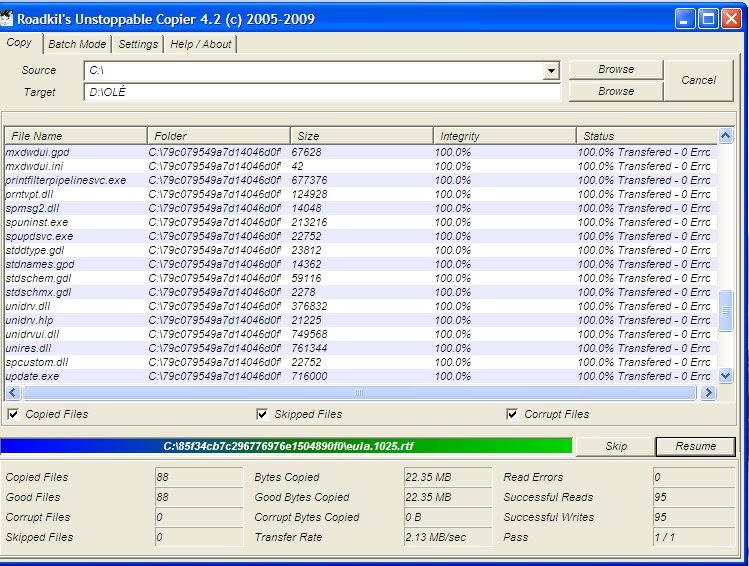Toggle the Skipped Files checkbox
The width and height of the screenshot is (749, 566).
262,414
